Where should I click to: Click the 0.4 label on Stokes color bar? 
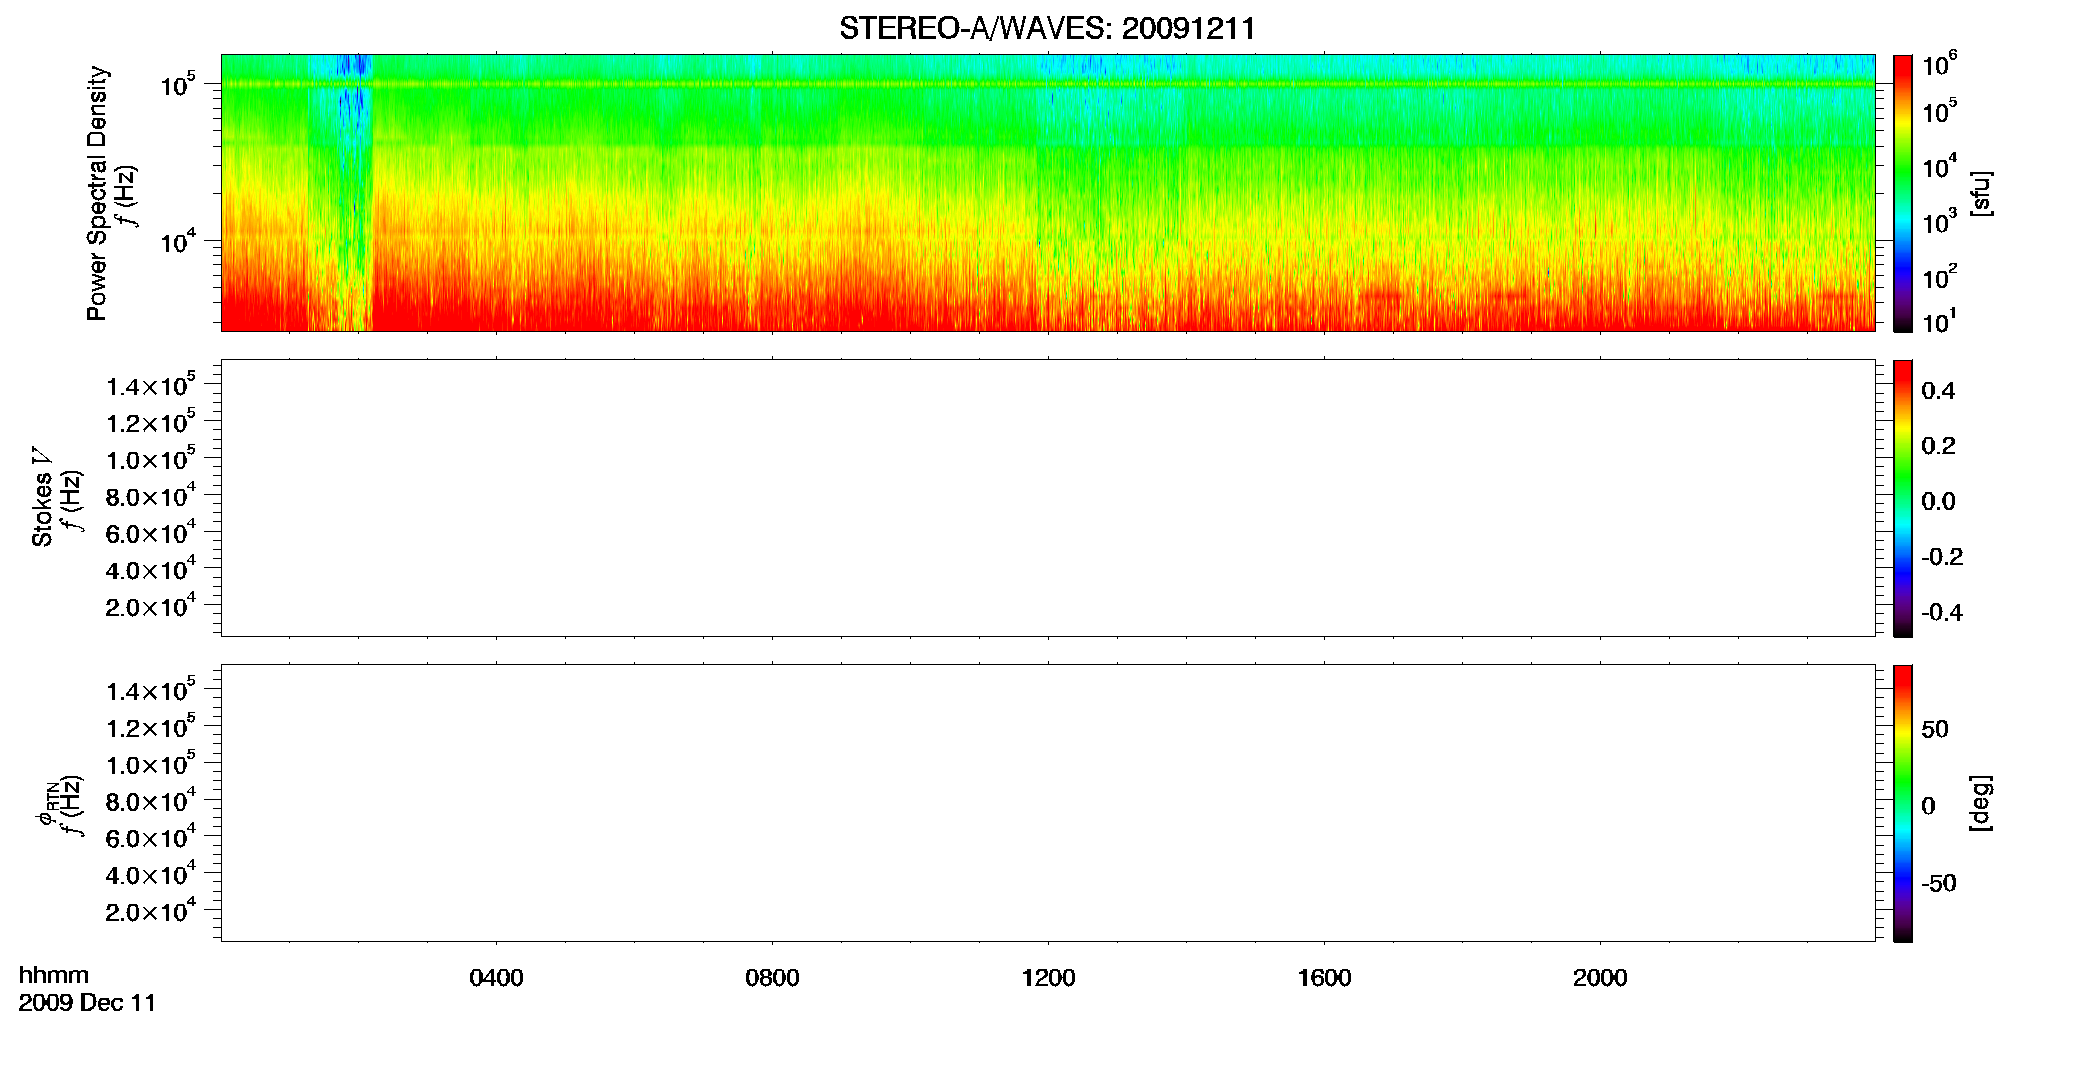point(1938,391)
